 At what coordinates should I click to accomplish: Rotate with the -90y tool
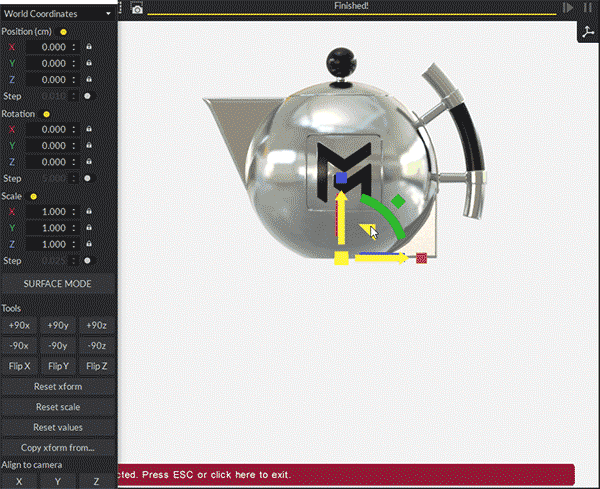click(x=58, y=346)
